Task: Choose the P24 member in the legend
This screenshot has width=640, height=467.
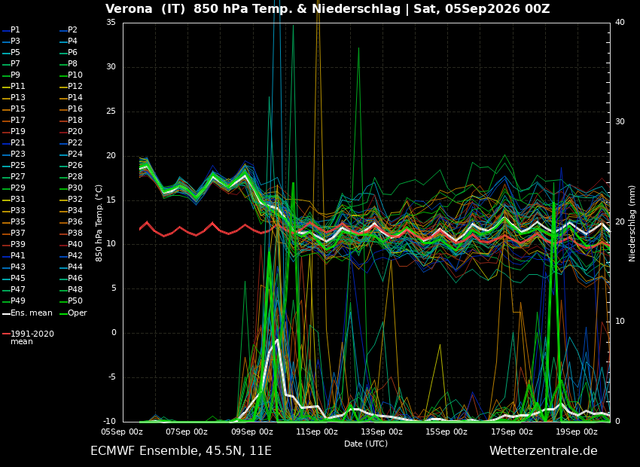Action: pos(71,154)
